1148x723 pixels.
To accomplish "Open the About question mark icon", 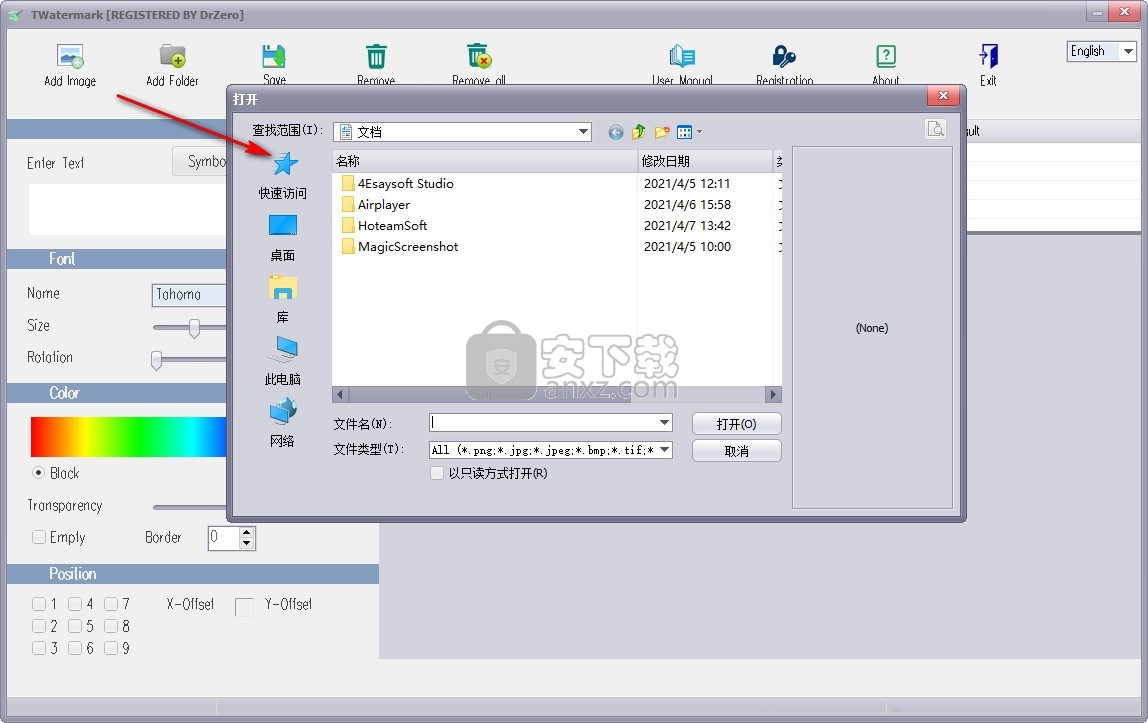I will click(886, 56).
